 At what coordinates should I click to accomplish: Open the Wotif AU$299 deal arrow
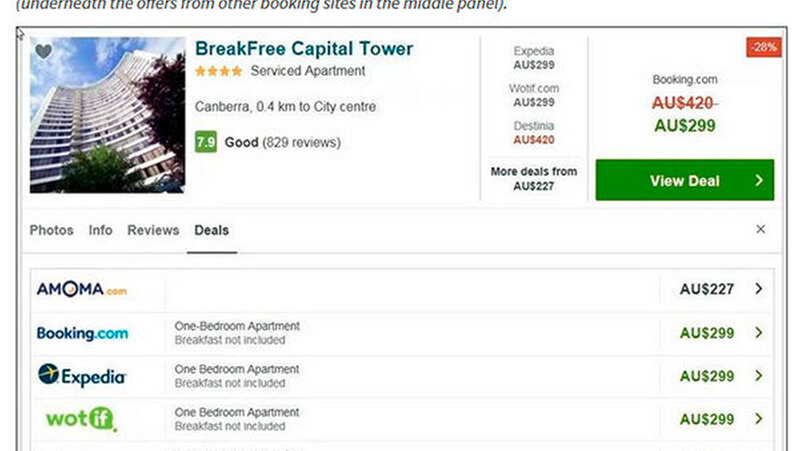pos(759,419)
